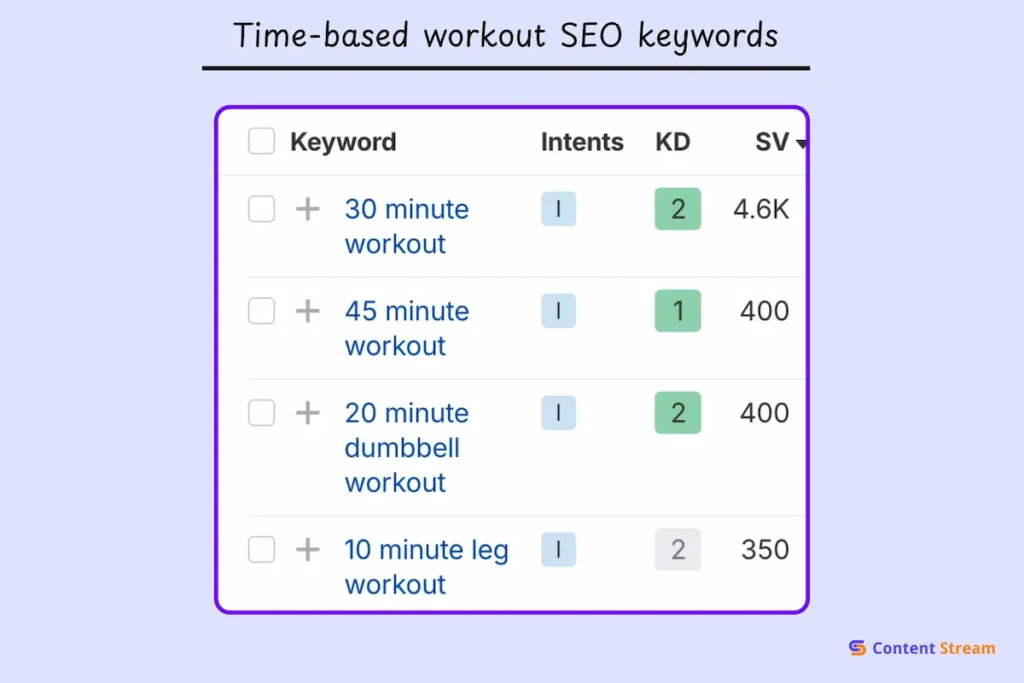1024x683 pixels.
Task: Click the Intents column header
Action: 582,141
